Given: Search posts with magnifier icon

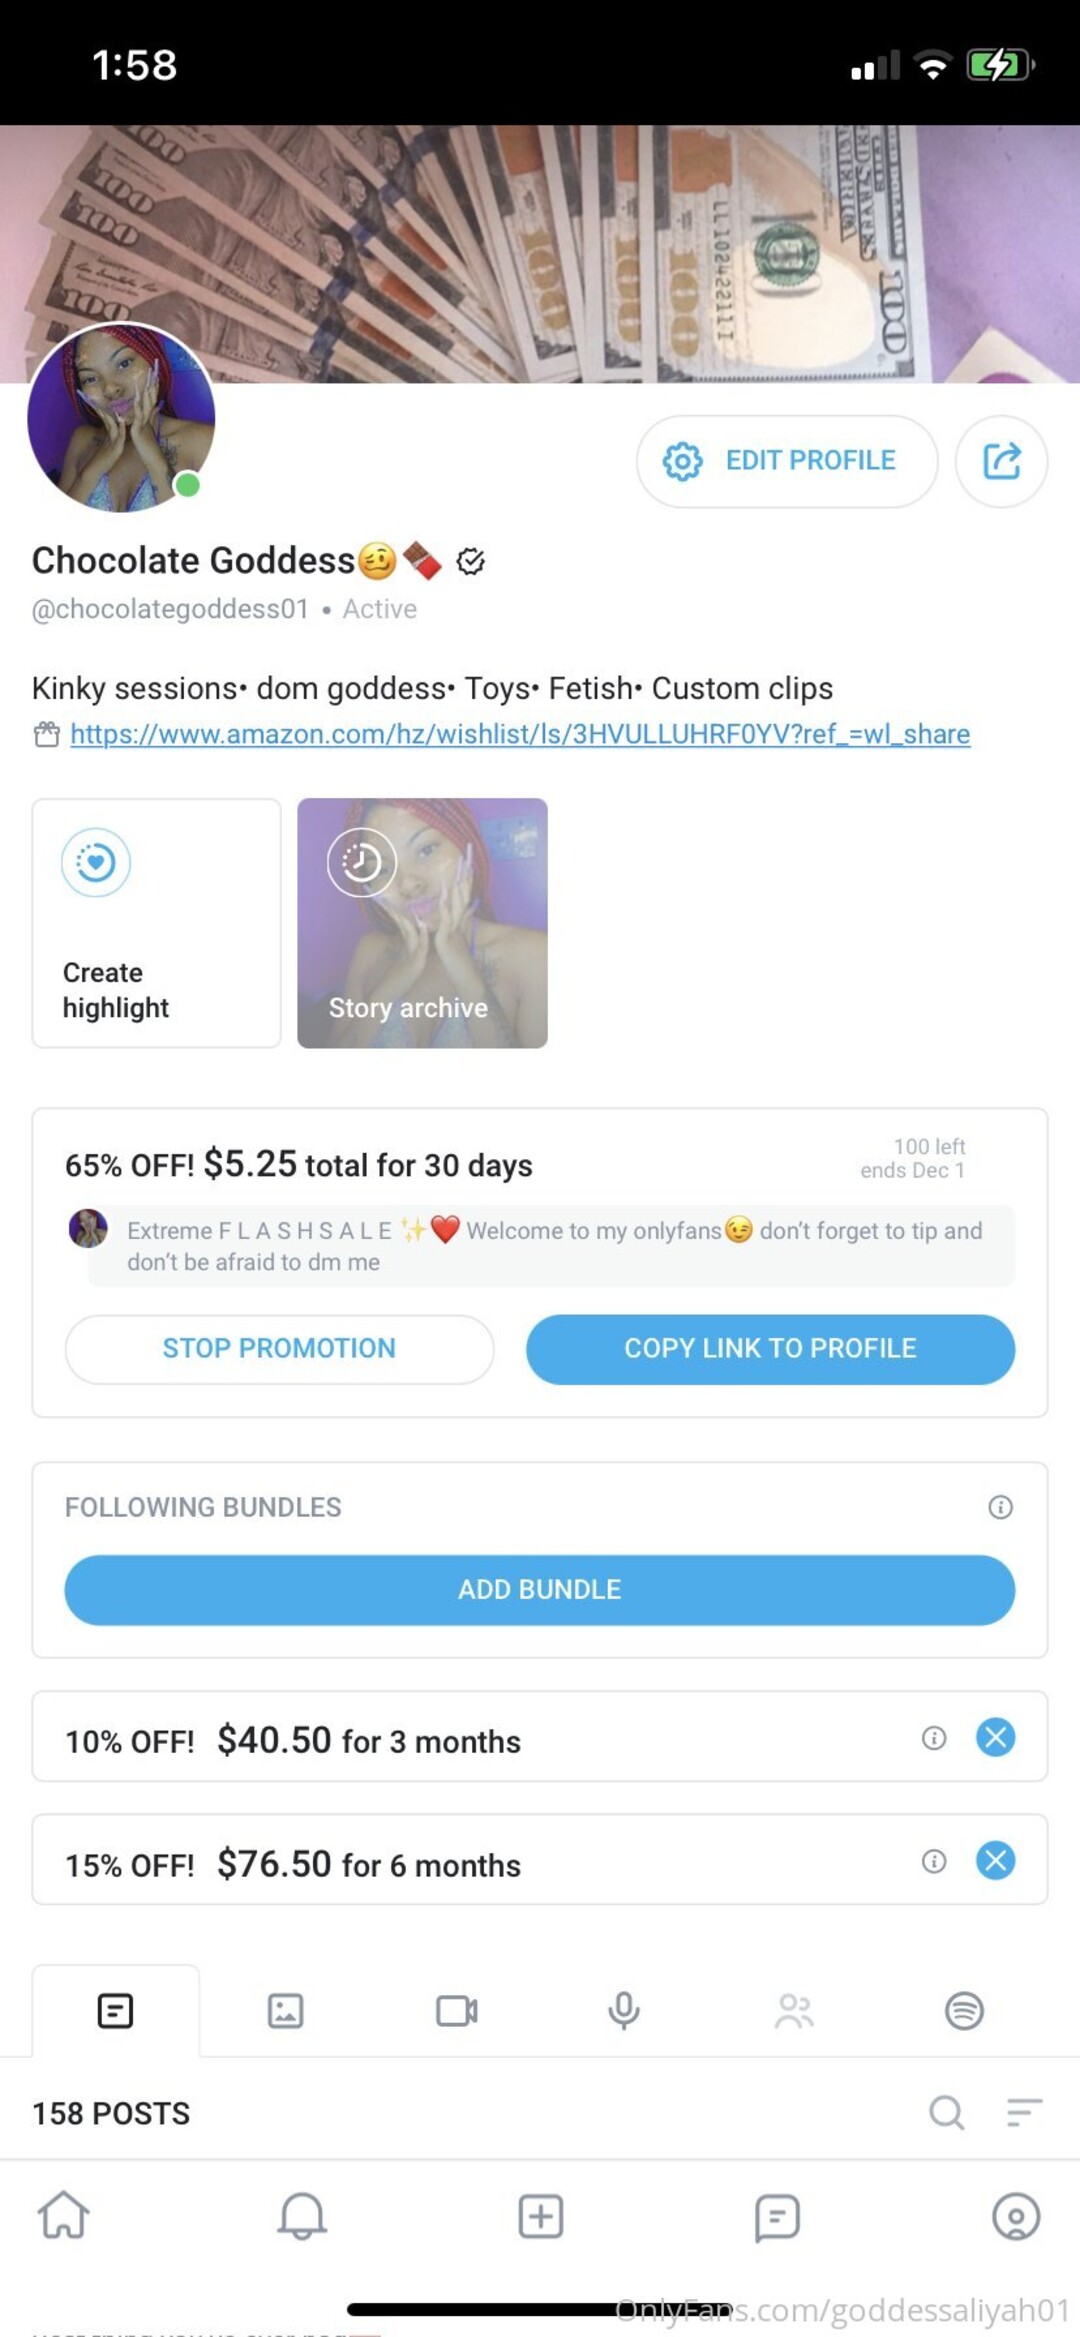Looking at the screenshot, I should (946, 2112).
